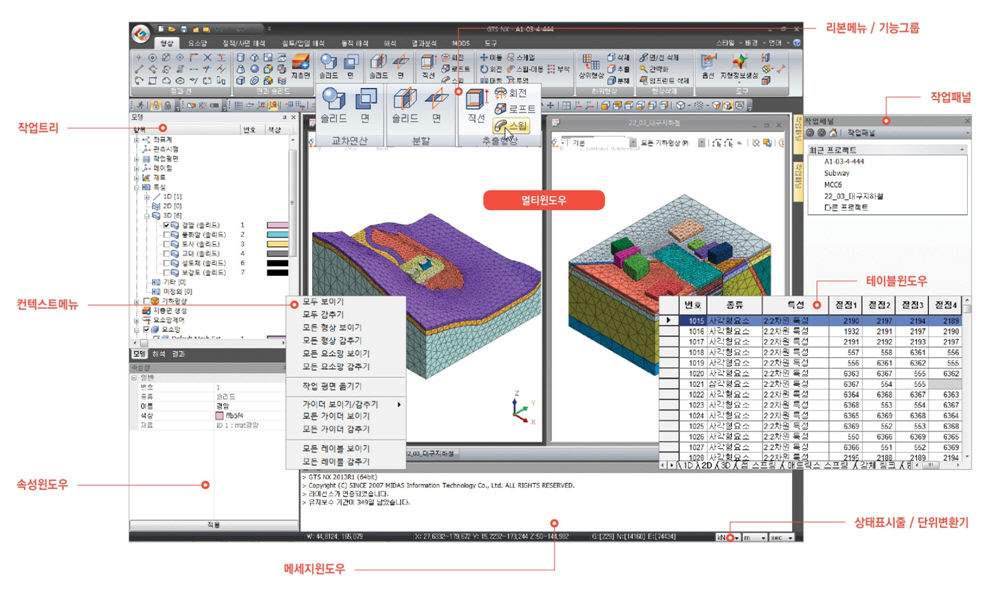Click 면 icon in 분할 group
The width and height of the screenshot is (1002, 592).
click(436, 101)
